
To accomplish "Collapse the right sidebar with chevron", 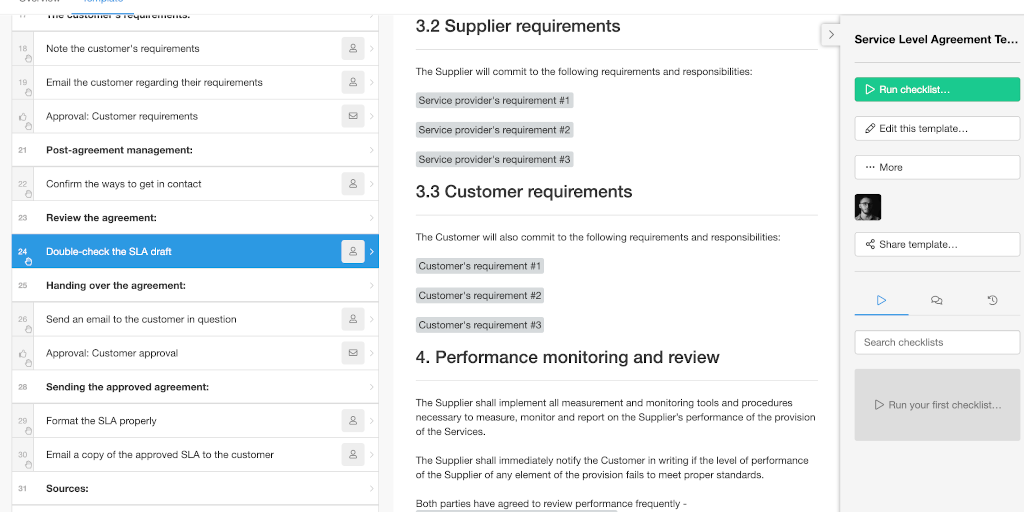I will coord(831,35).
